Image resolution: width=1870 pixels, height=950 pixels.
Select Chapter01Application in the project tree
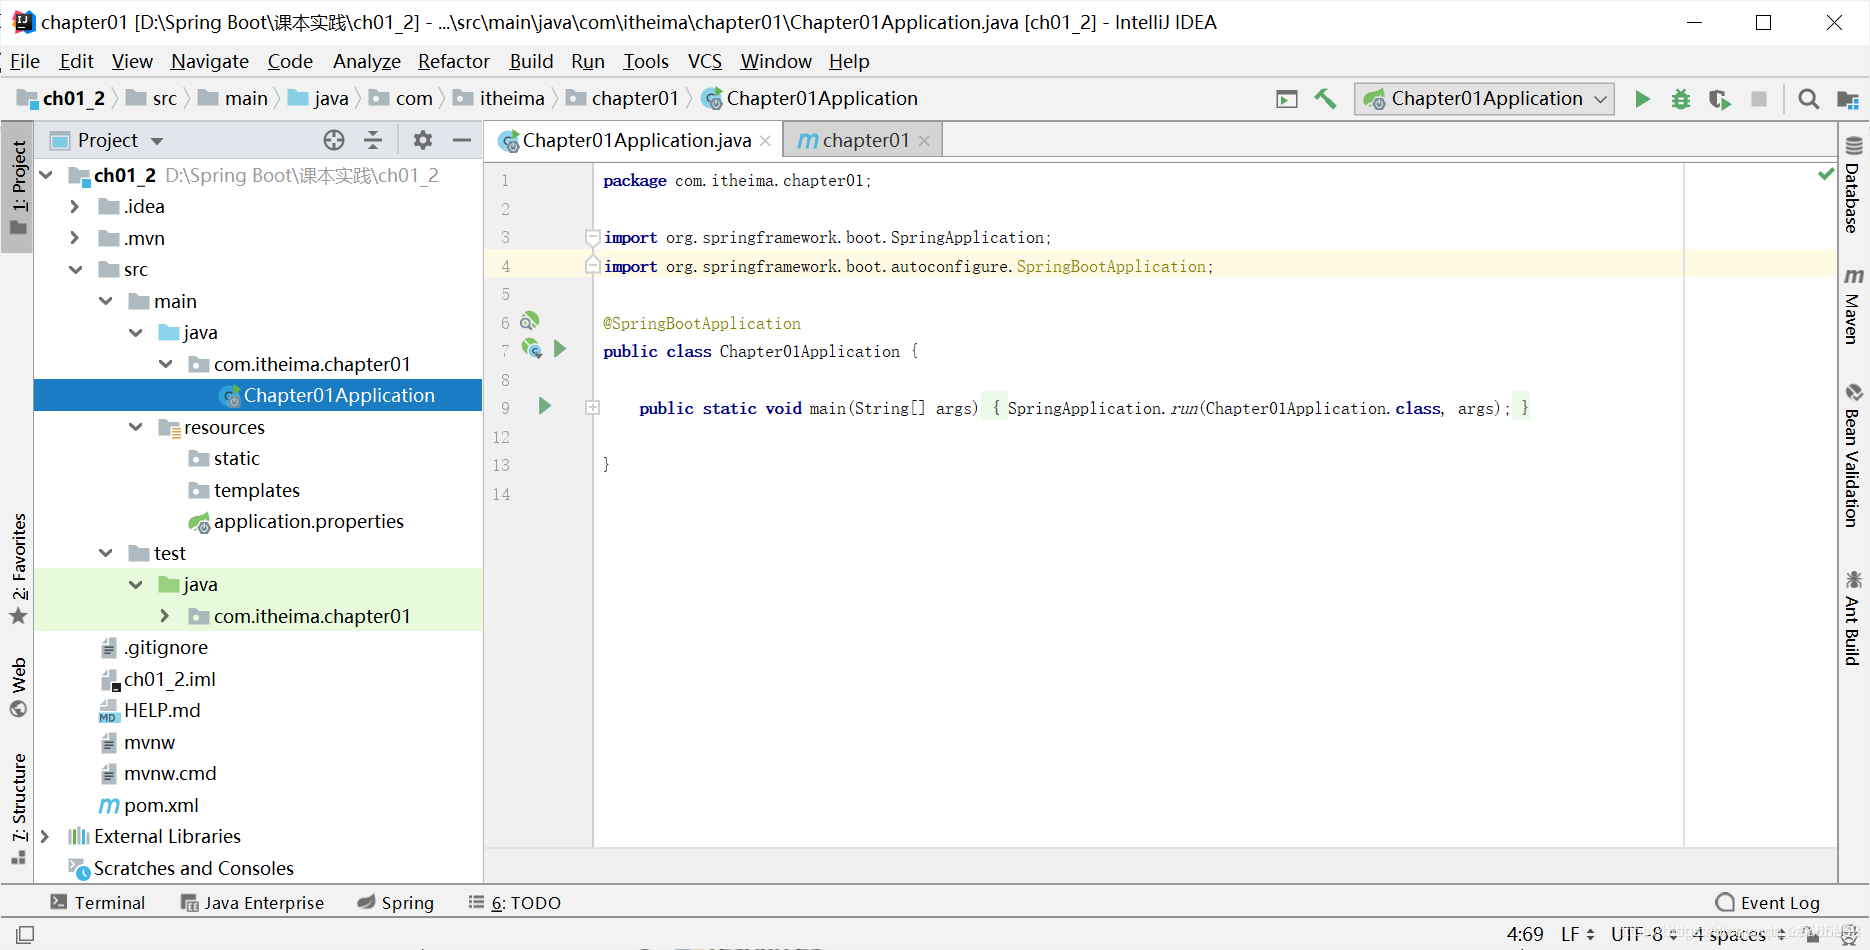[x=258, y=396]
